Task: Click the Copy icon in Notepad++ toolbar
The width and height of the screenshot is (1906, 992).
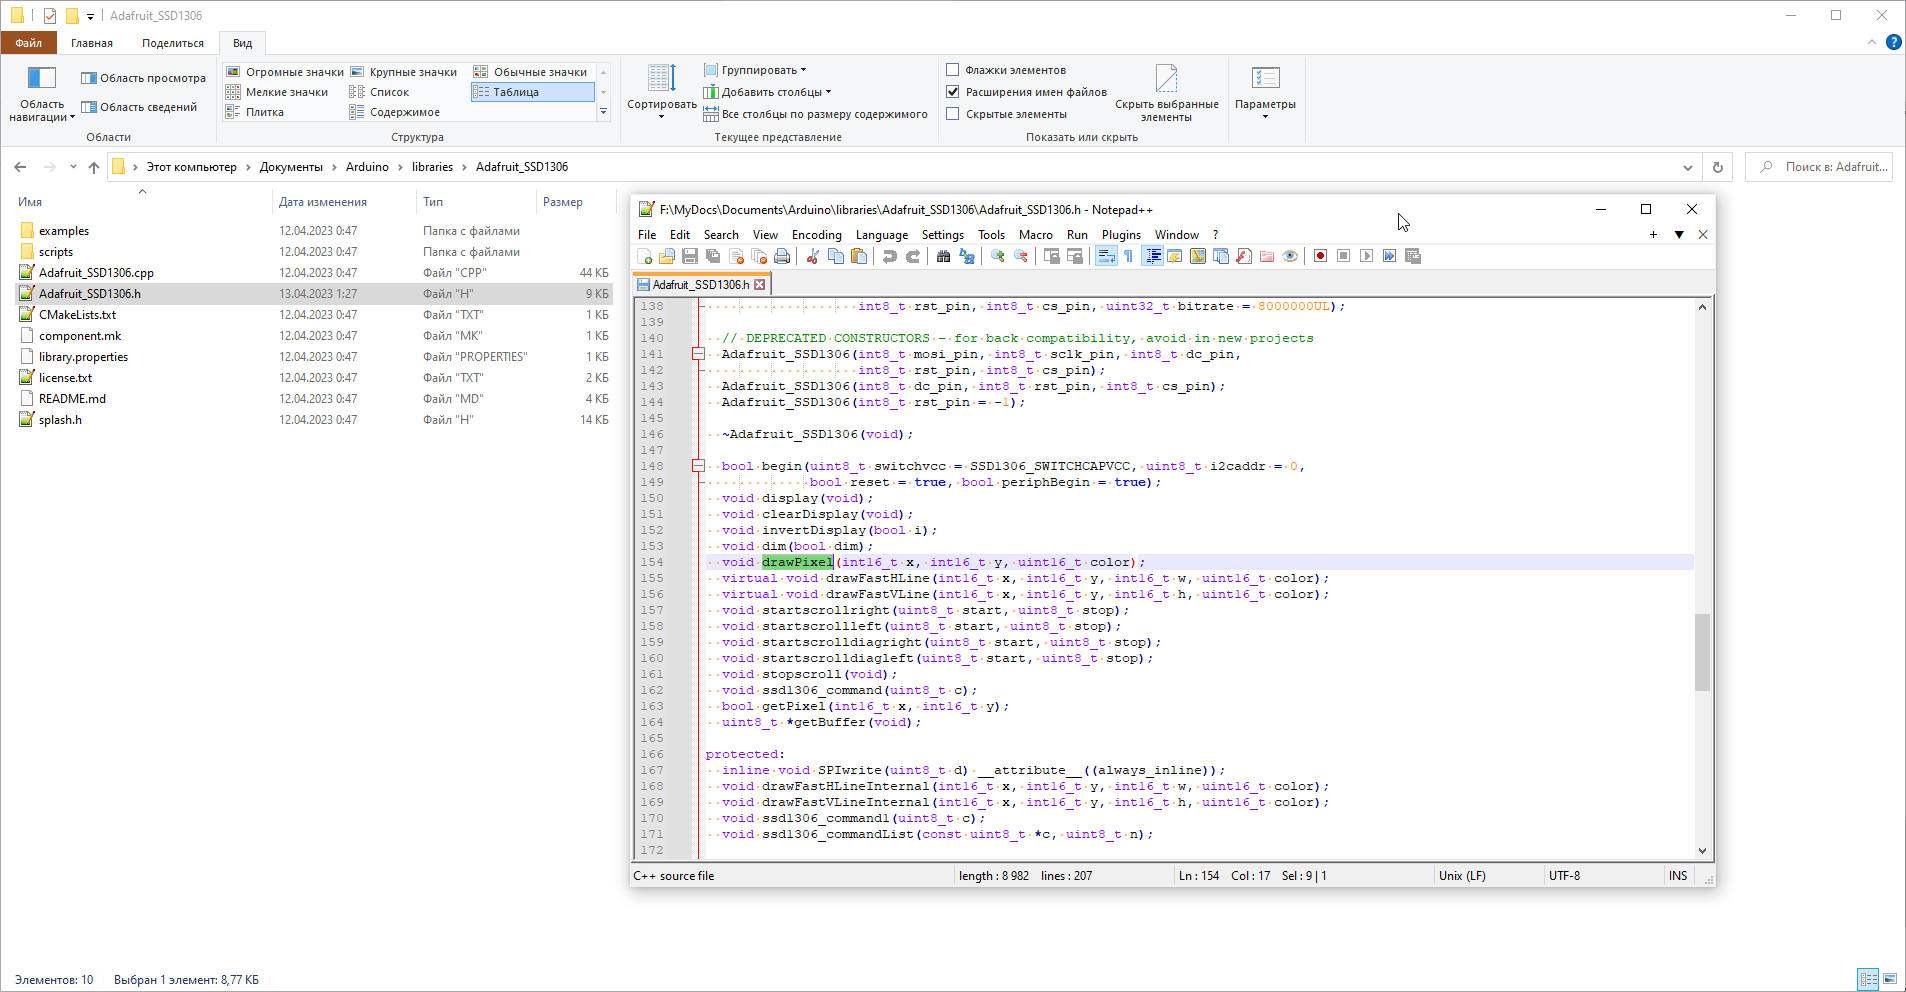Action: pyautogui.click(x=836, y=257)
